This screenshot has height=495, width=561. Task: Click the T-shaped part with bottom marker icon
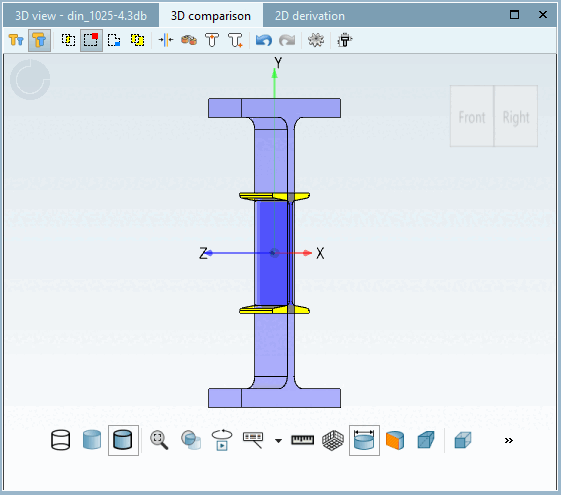(x=235, y=40)
